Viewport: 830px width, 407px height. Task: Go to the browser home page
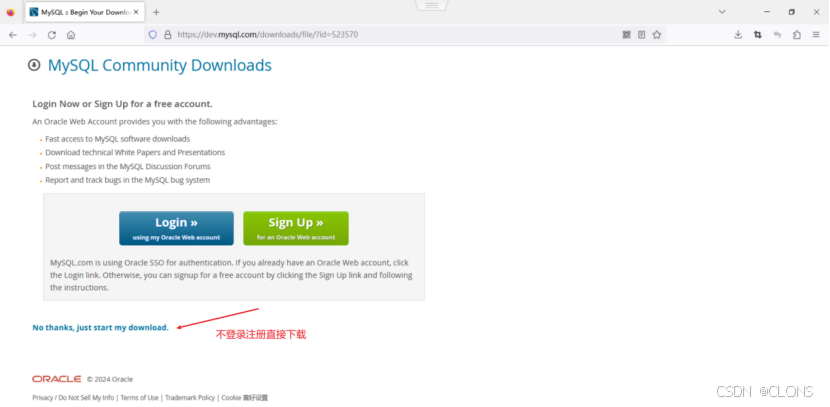coord(71,35)
